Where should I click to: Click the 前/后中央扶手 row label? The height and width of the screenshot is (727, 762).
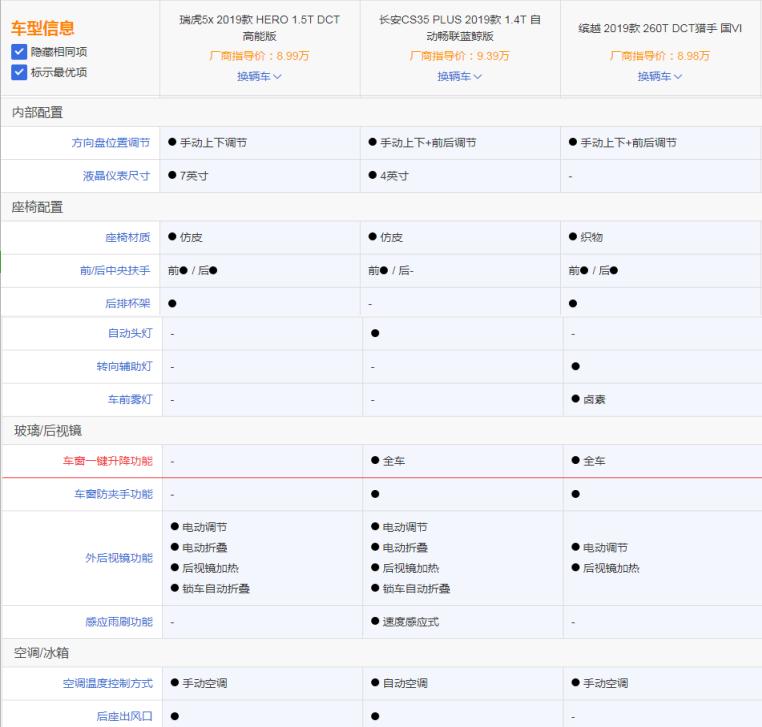[115, 270]
